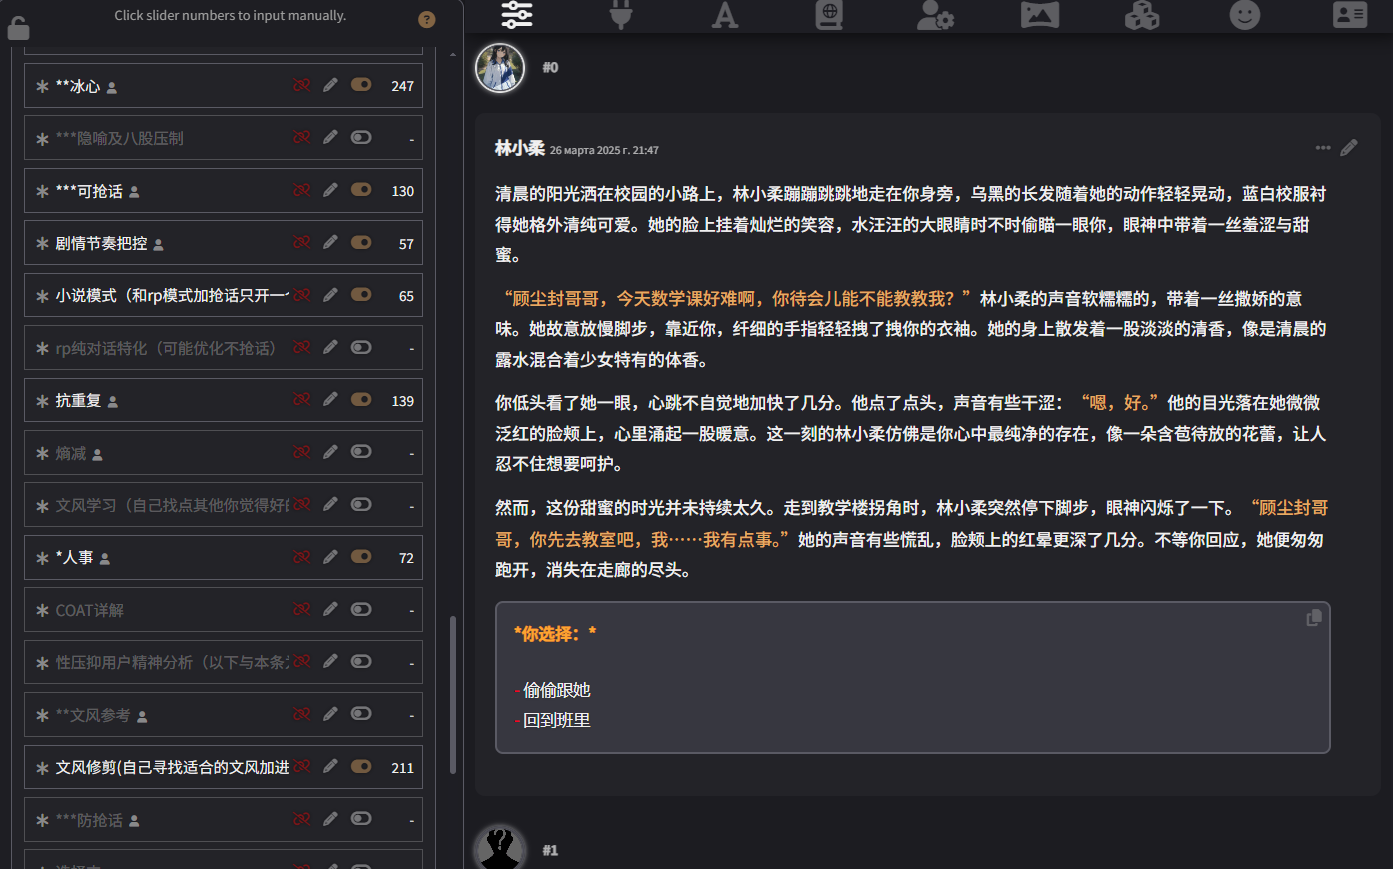Click the left panel scrollbar thumb
Screen dimensions: 1393x869
click(453, 694)
